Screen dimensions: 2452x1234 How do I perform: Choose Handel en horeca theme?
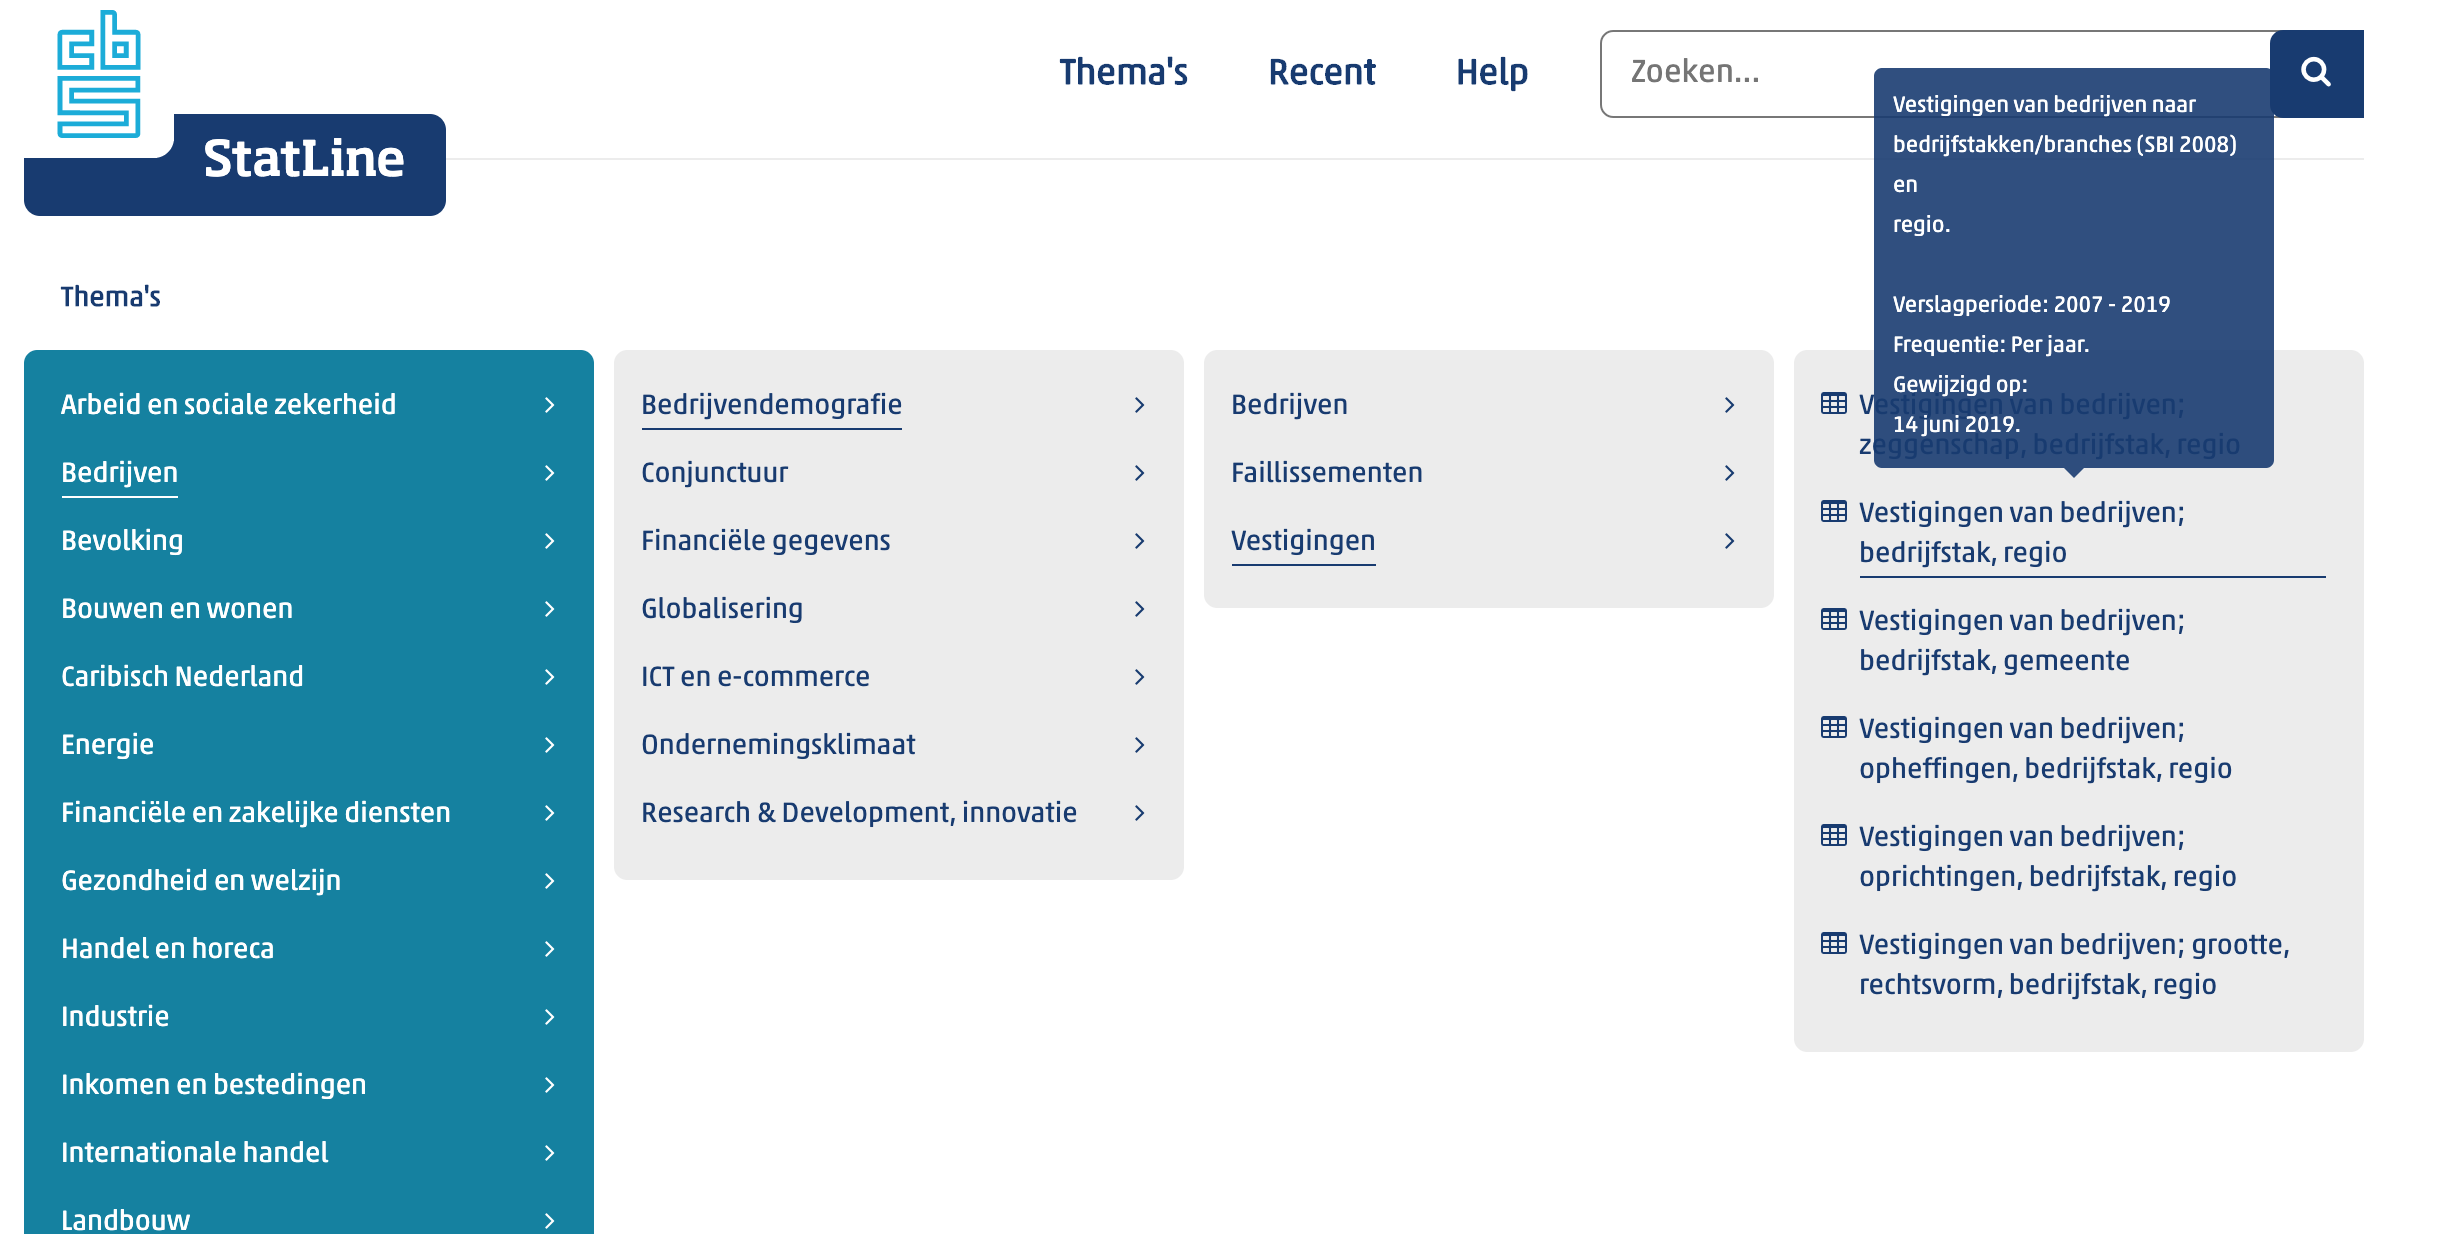tap(167, 949)
